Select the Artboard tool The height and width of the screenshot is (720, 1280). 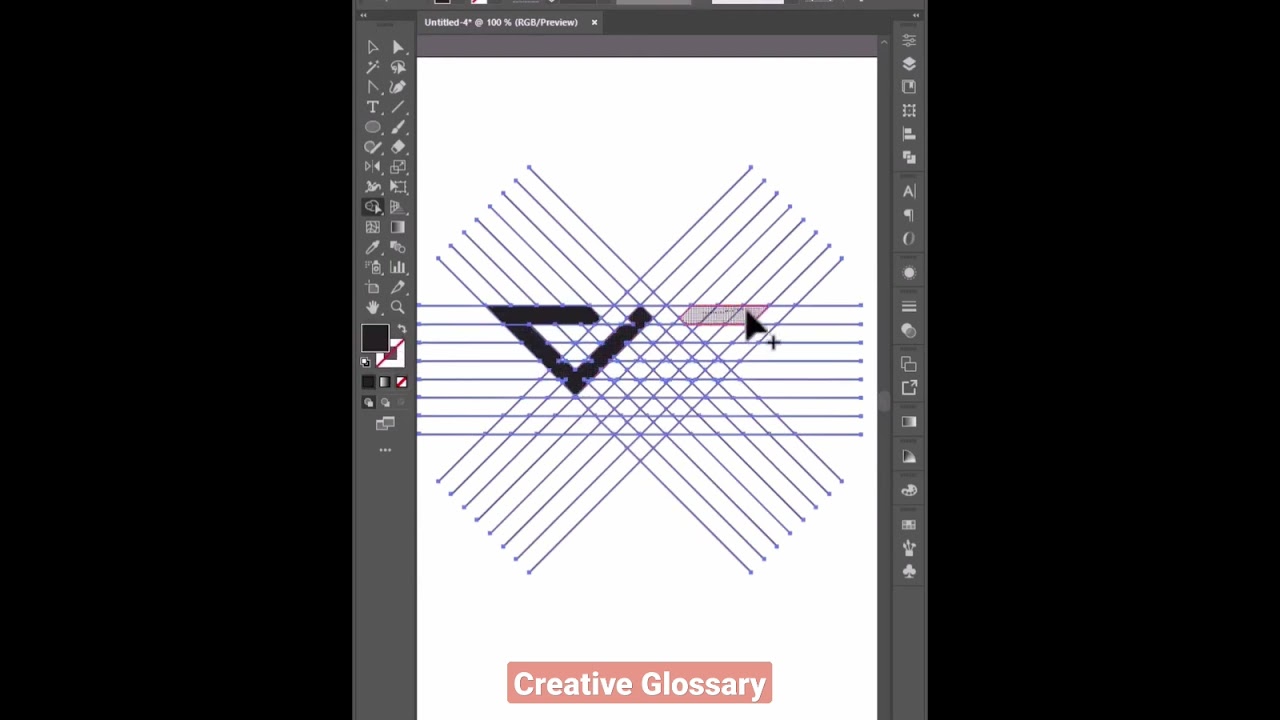tap(373, 287)
